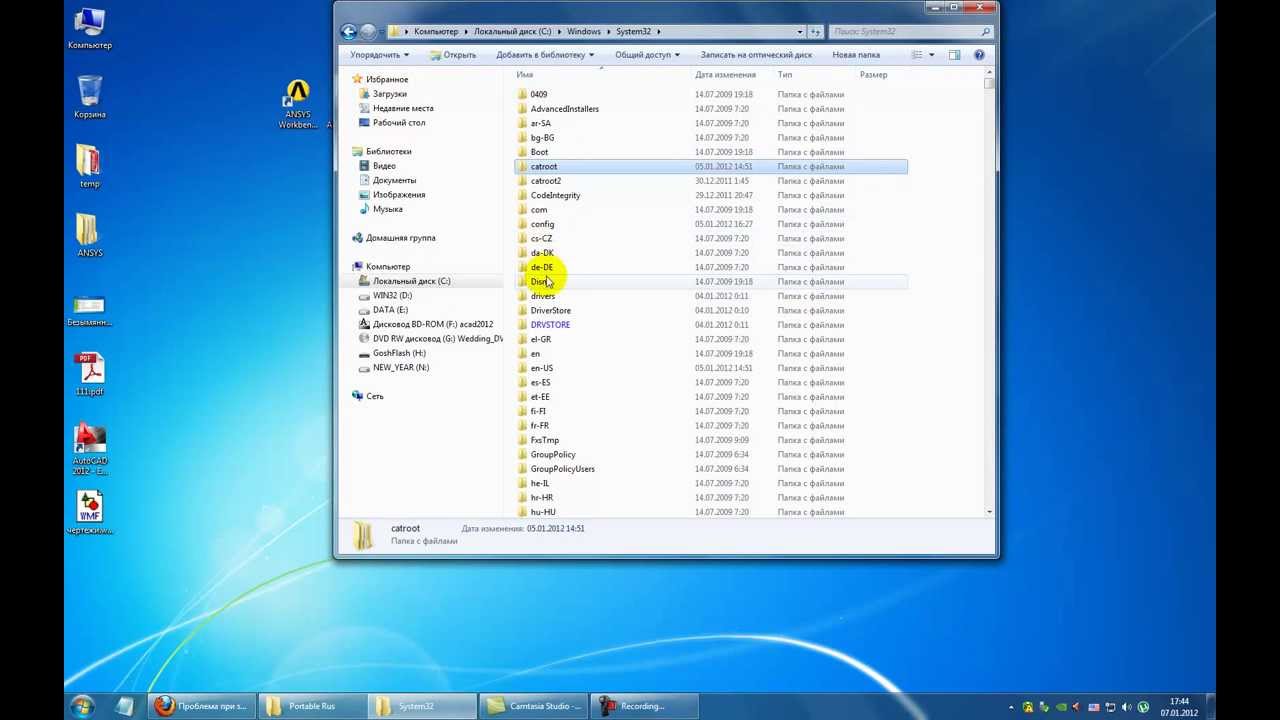Change view with the view mode icon
The image size is (1280, 720).
tap(916, 55)
